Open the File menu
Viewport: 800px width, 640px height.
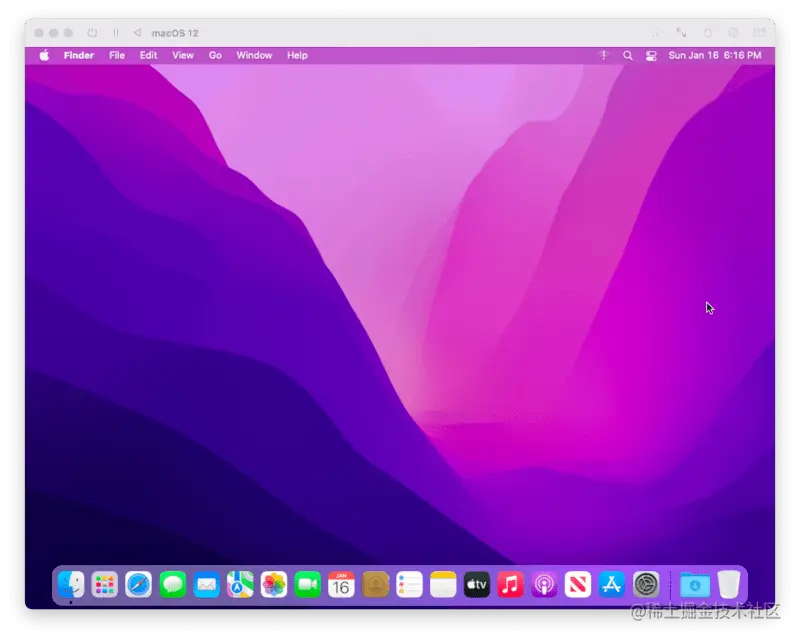[117, 55]
